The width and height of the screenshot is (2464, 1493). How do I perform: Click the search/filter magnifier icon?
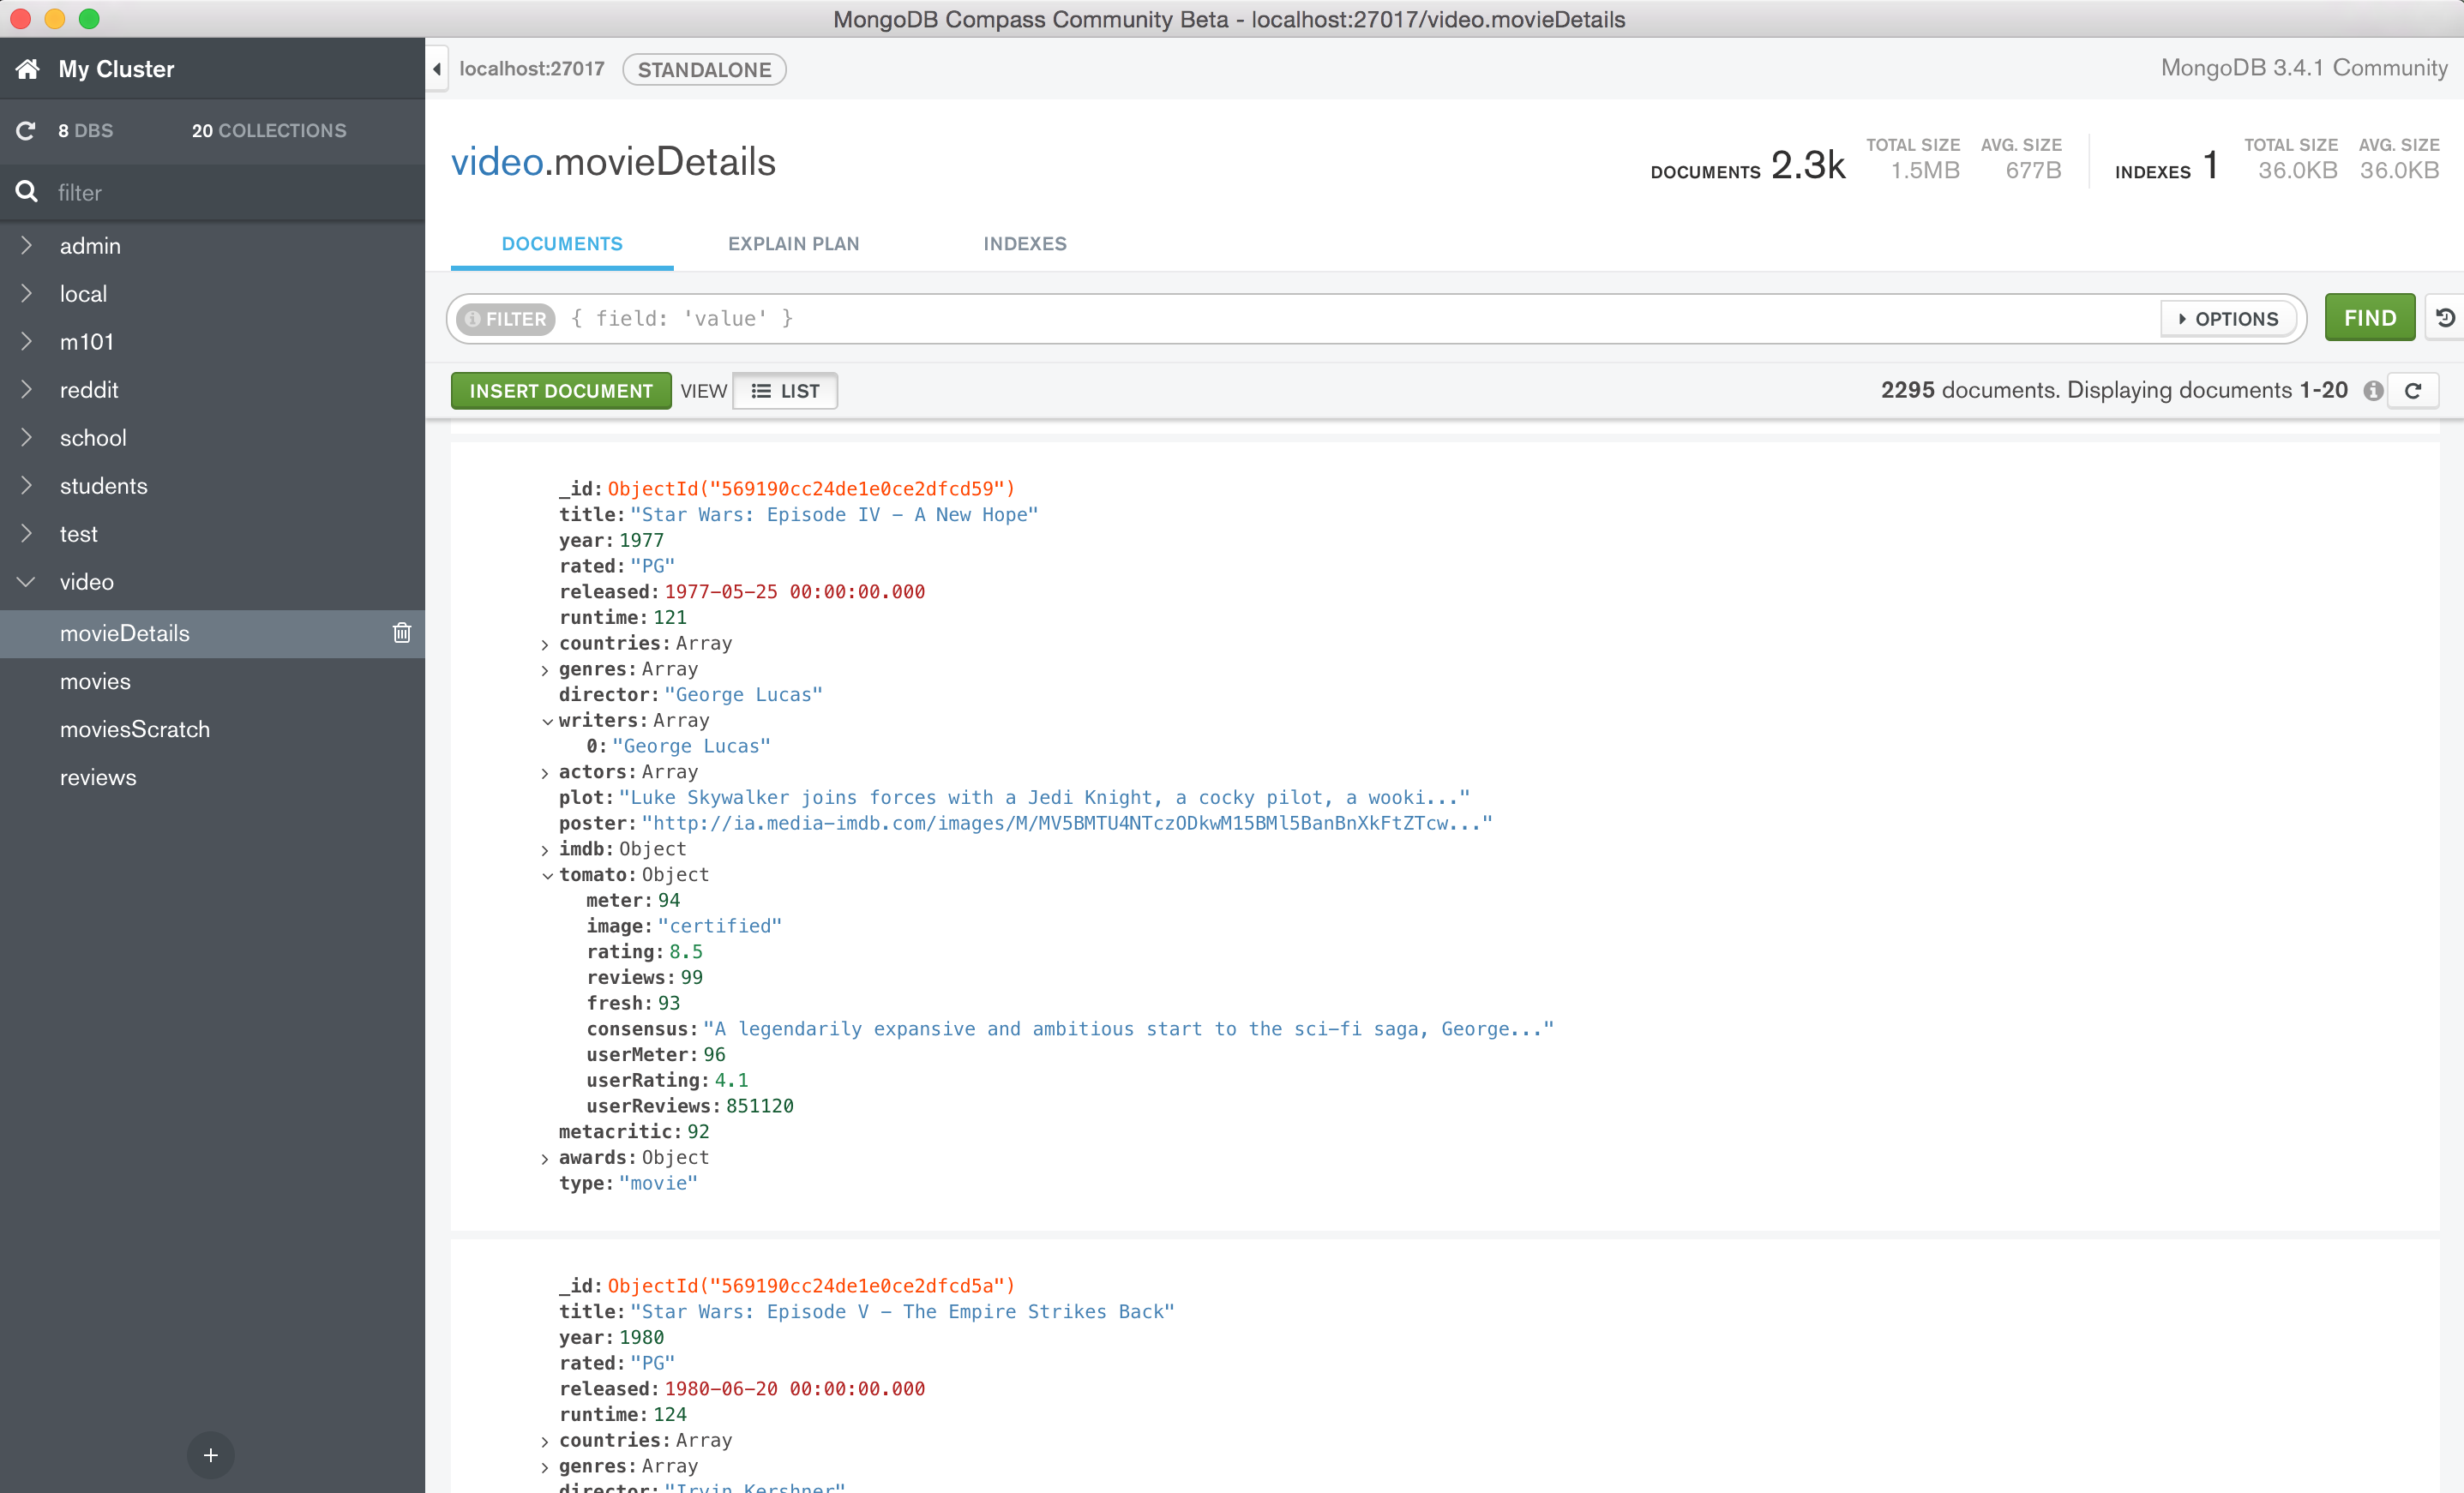(25, 192)
